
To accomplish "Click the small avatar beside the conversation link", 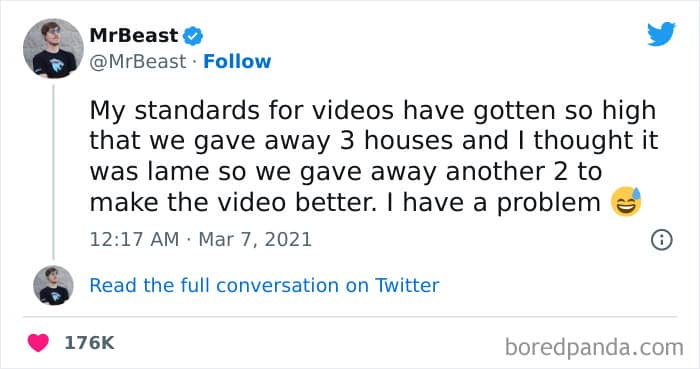I will pos(53,285).
